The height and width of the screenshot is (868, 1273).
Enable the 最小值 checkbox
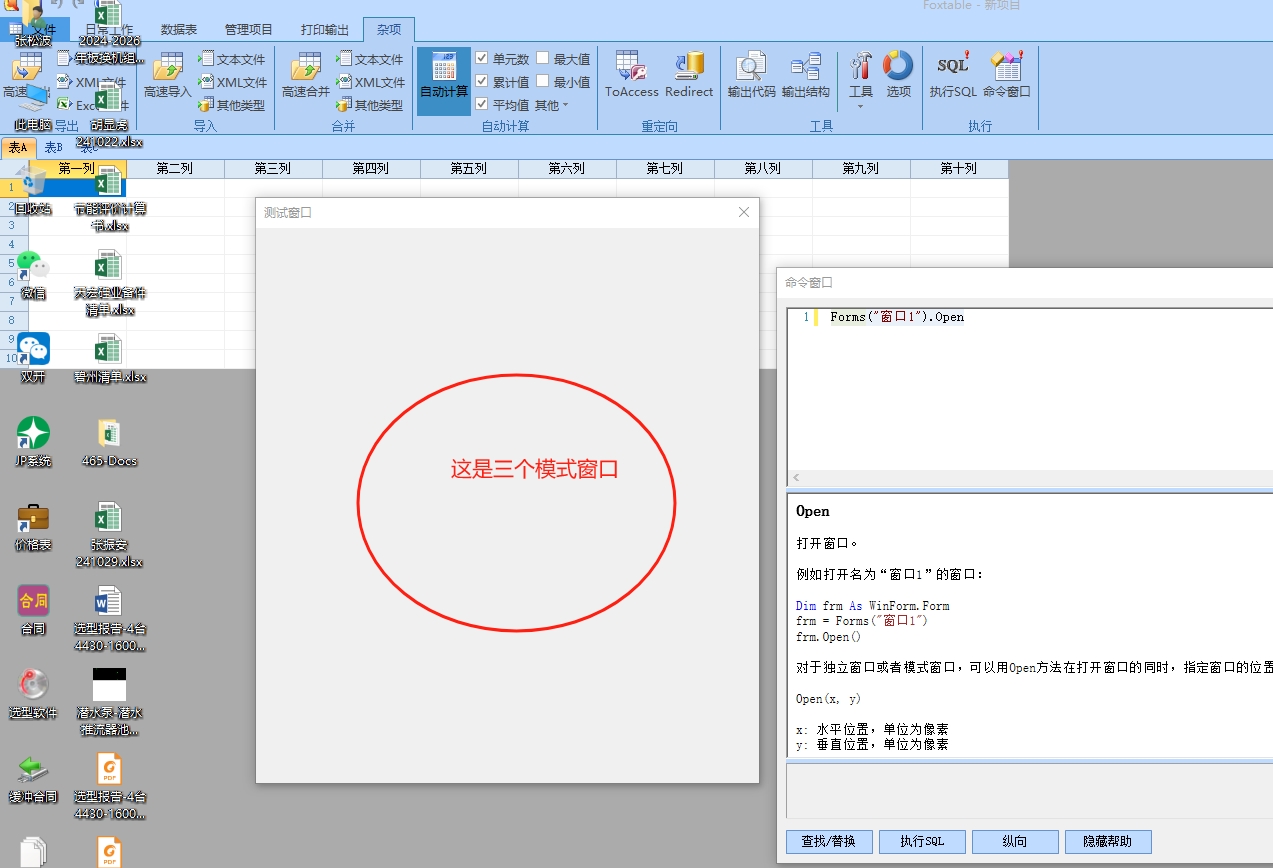(543, 82)
